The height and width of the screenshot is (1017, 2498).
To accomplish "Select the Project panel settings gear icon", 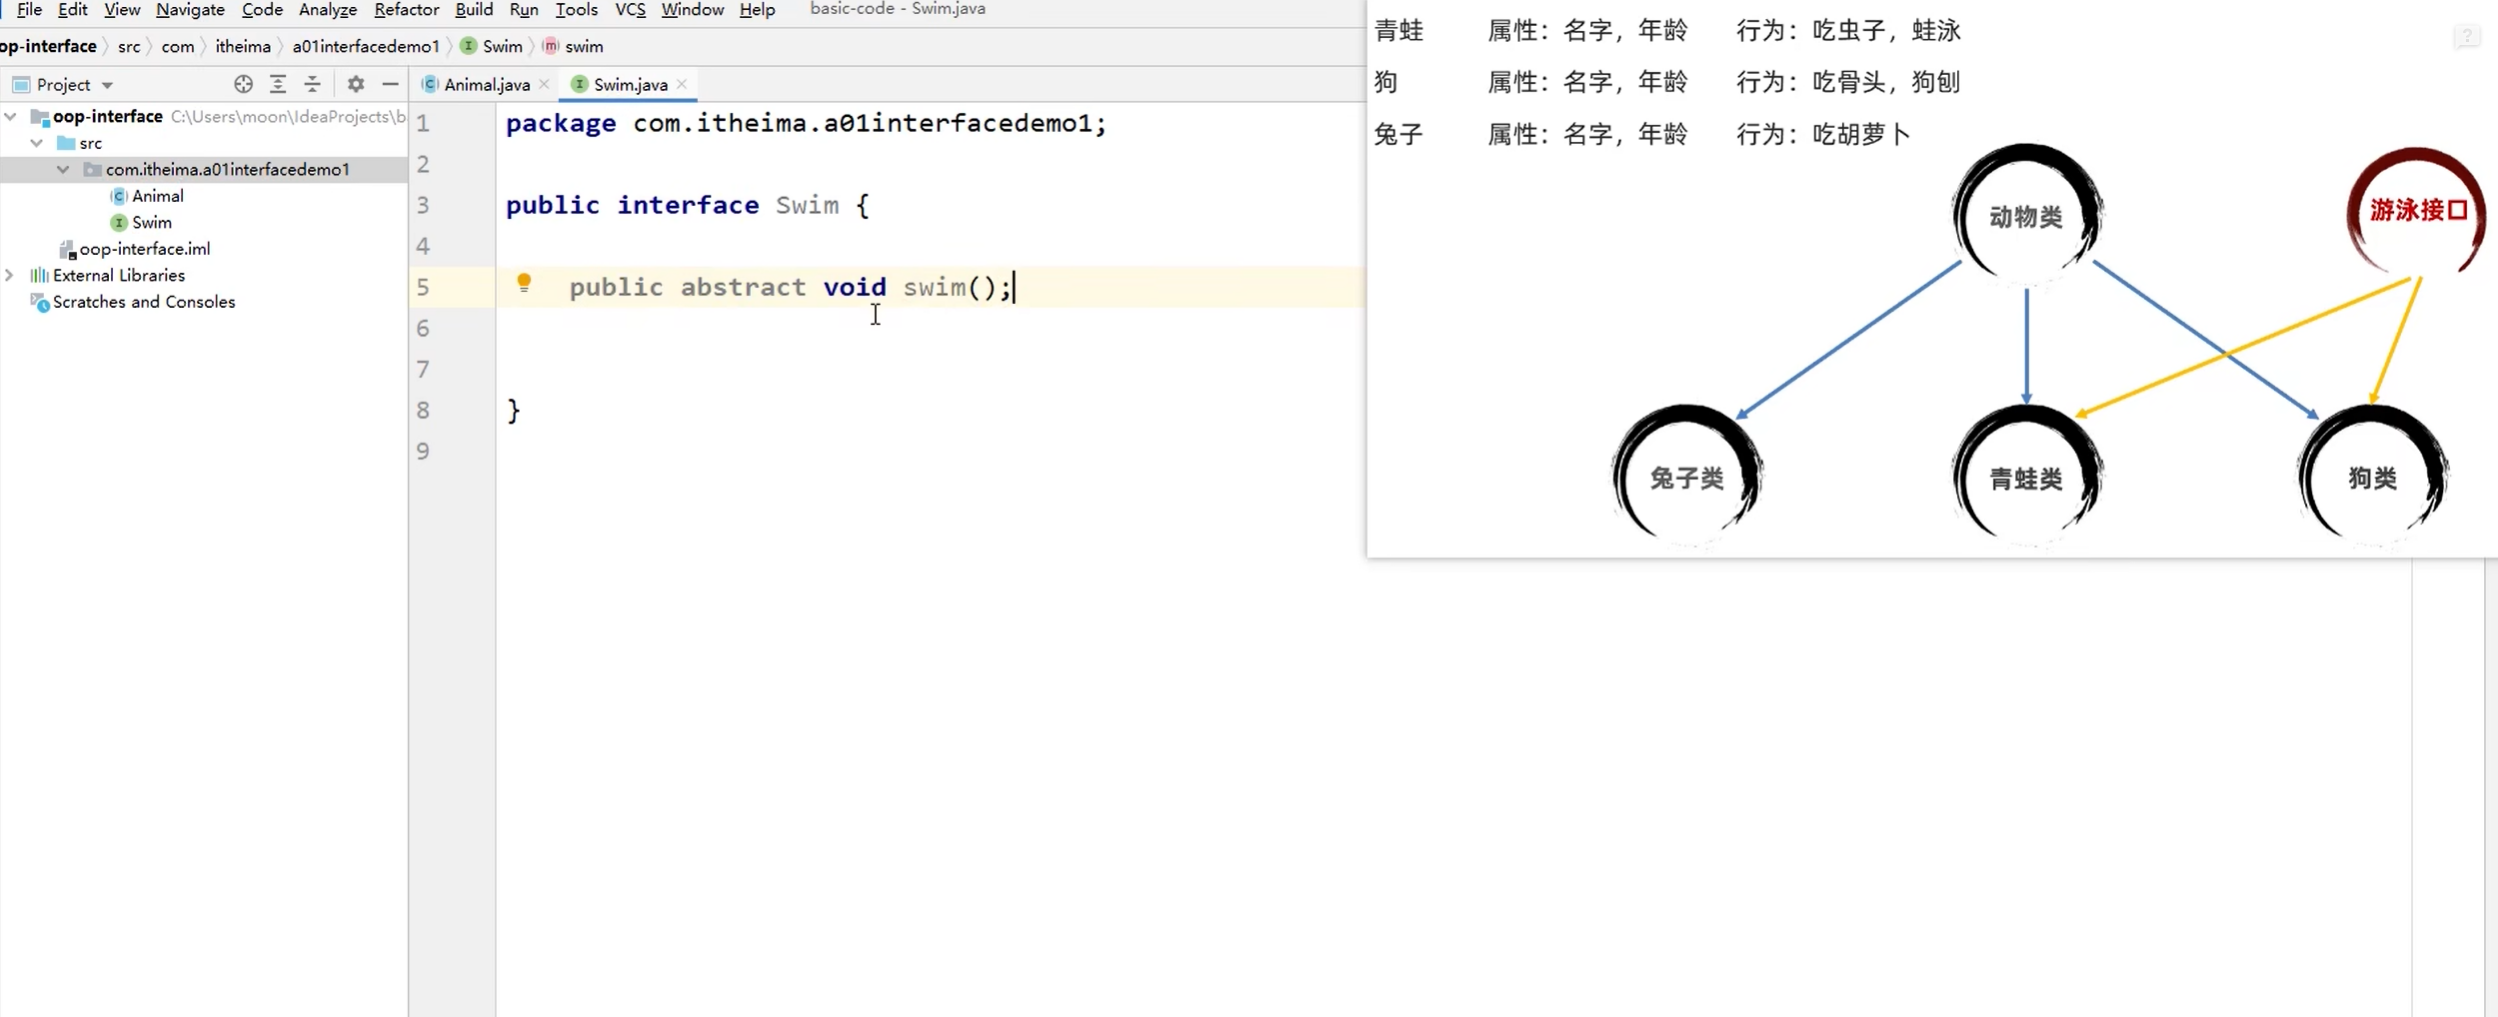I will (355, 84).
